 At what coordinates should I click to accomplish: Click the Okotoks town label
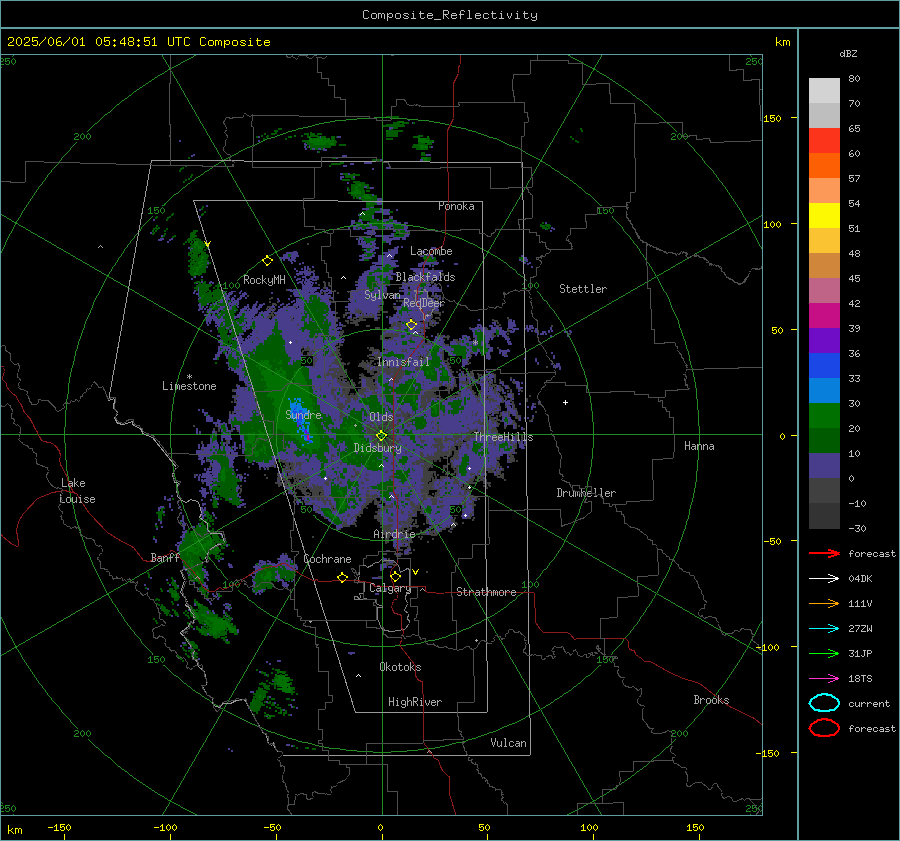click(x=400, y=667)
